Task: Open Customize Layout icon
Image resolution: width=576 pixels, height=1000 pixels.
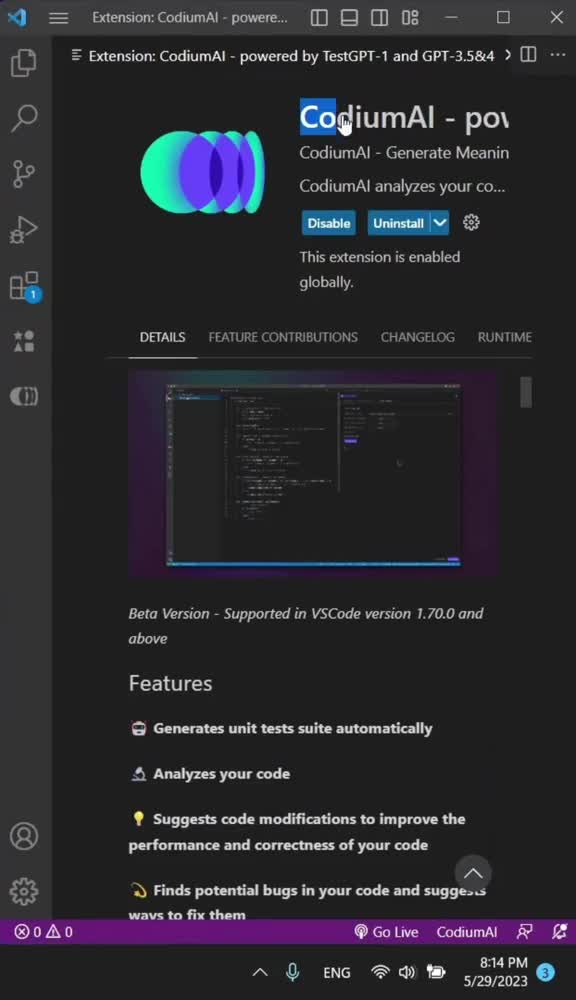Action: click(410, 17)
